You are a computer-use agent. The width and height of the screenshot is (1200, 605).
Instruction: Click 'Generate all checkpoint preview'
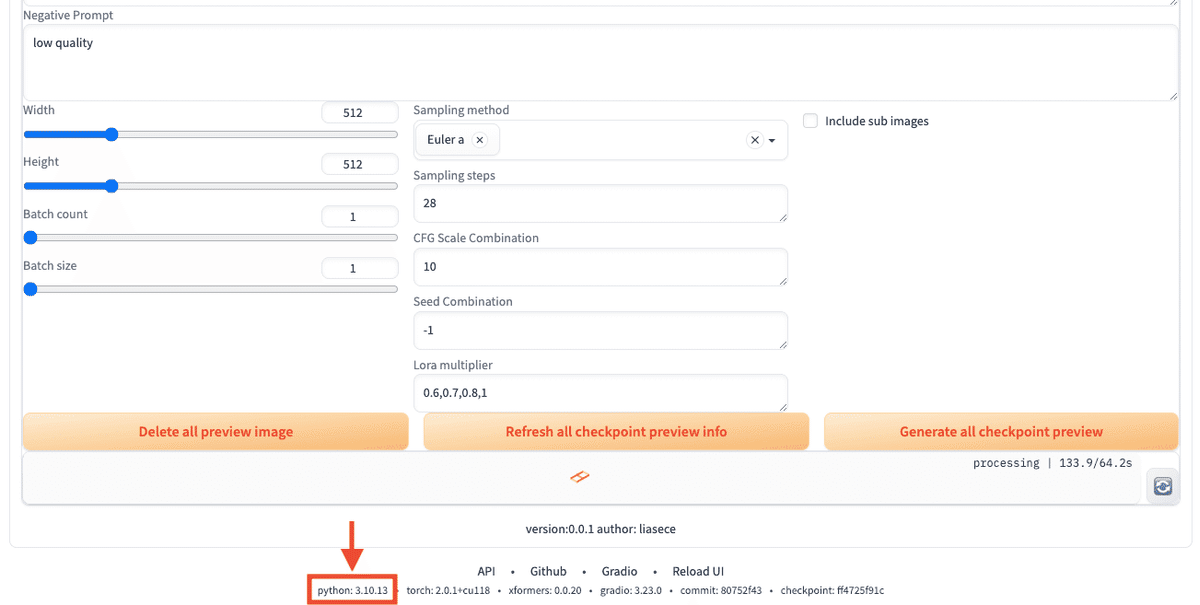point(1000,431)
